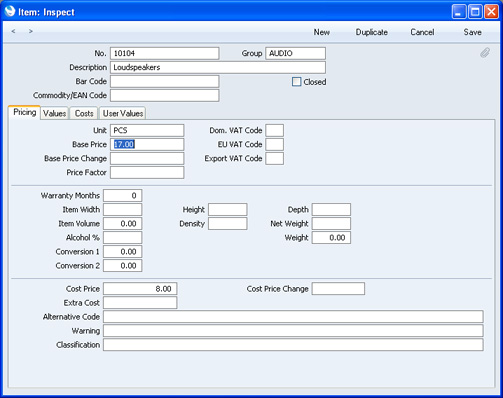Viewport: 503px width, 398px height.
Task: Click the Export VAT Code field
Action: 275,158
